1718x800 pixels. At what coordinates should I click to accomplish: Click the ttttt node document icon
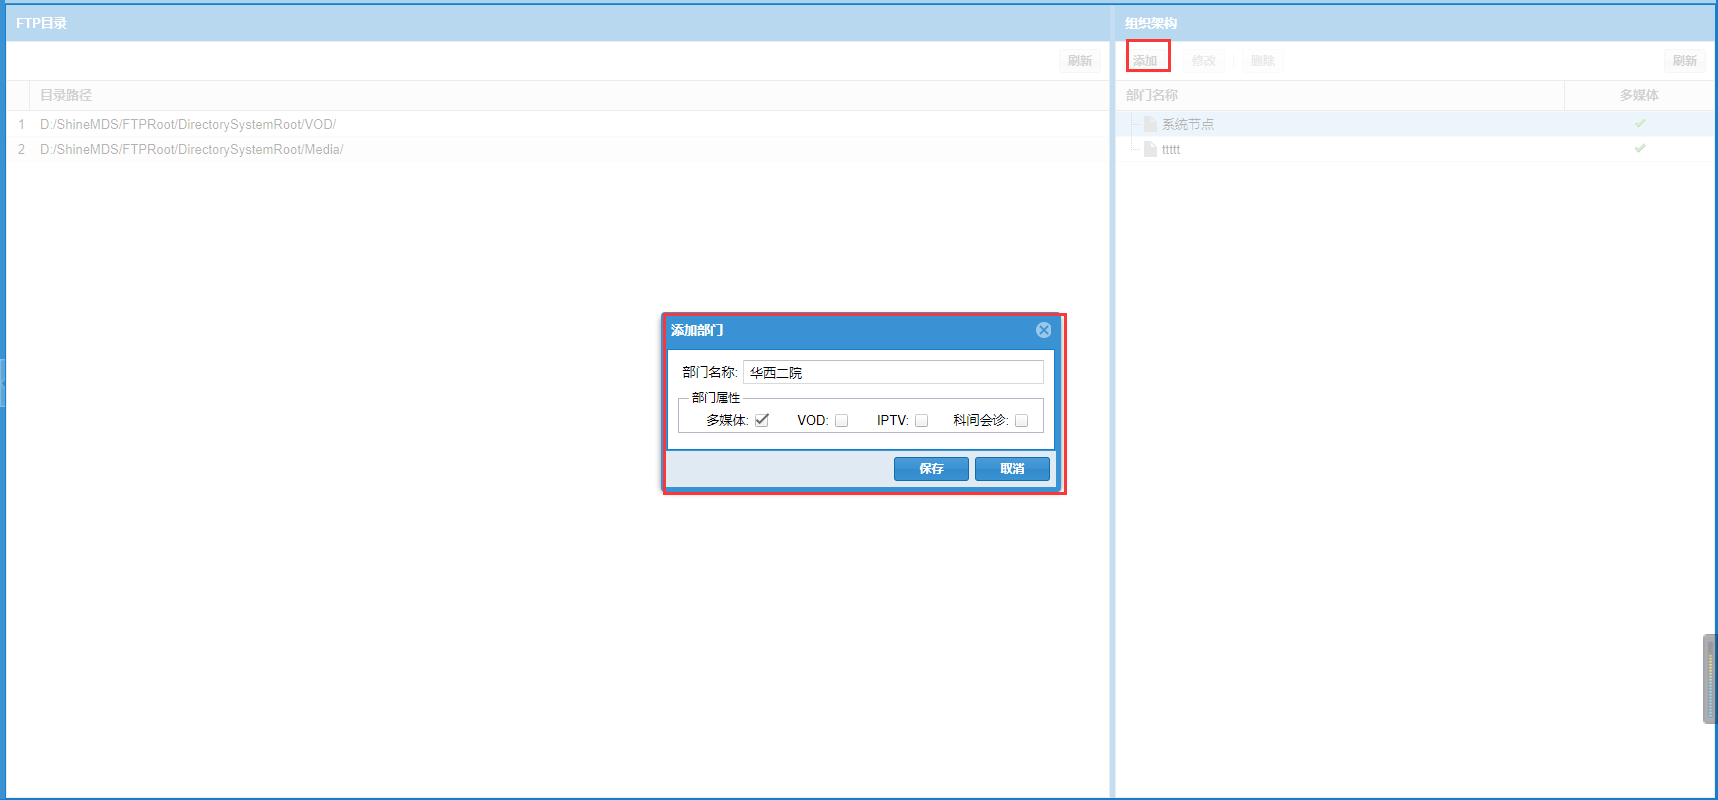coord(1150,149)
